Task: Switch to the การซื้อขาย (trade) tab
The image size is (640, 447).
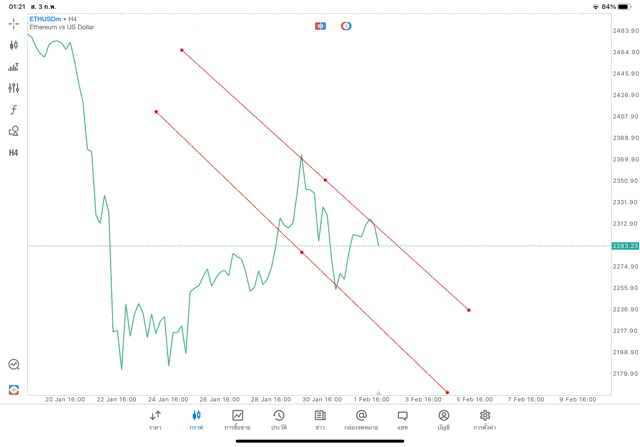Action: [237, 419]
